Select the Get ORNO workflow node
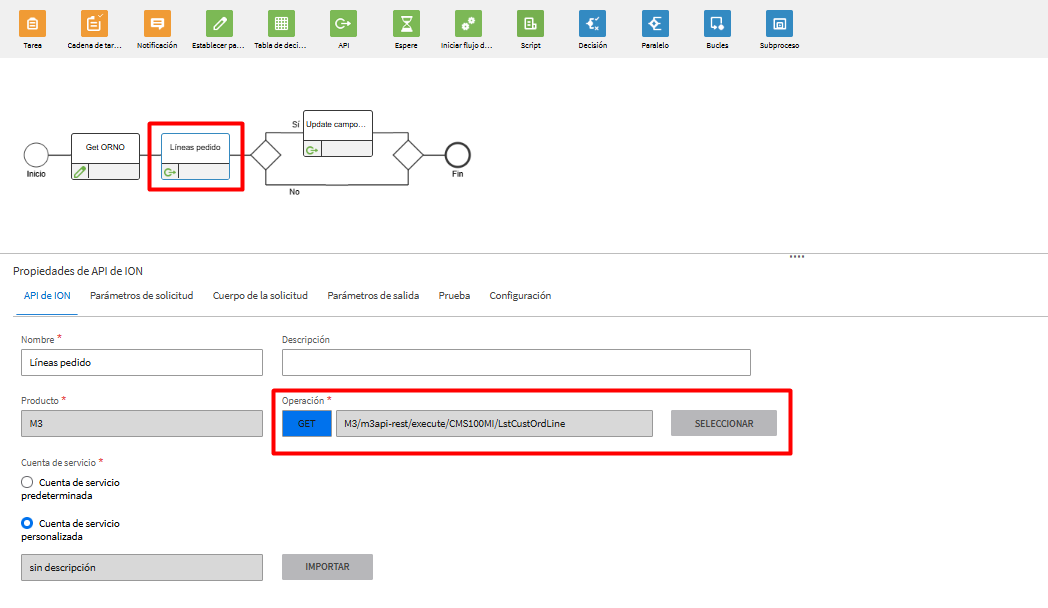The height and width of the screenshot is (608, 1048). point(106,156)
